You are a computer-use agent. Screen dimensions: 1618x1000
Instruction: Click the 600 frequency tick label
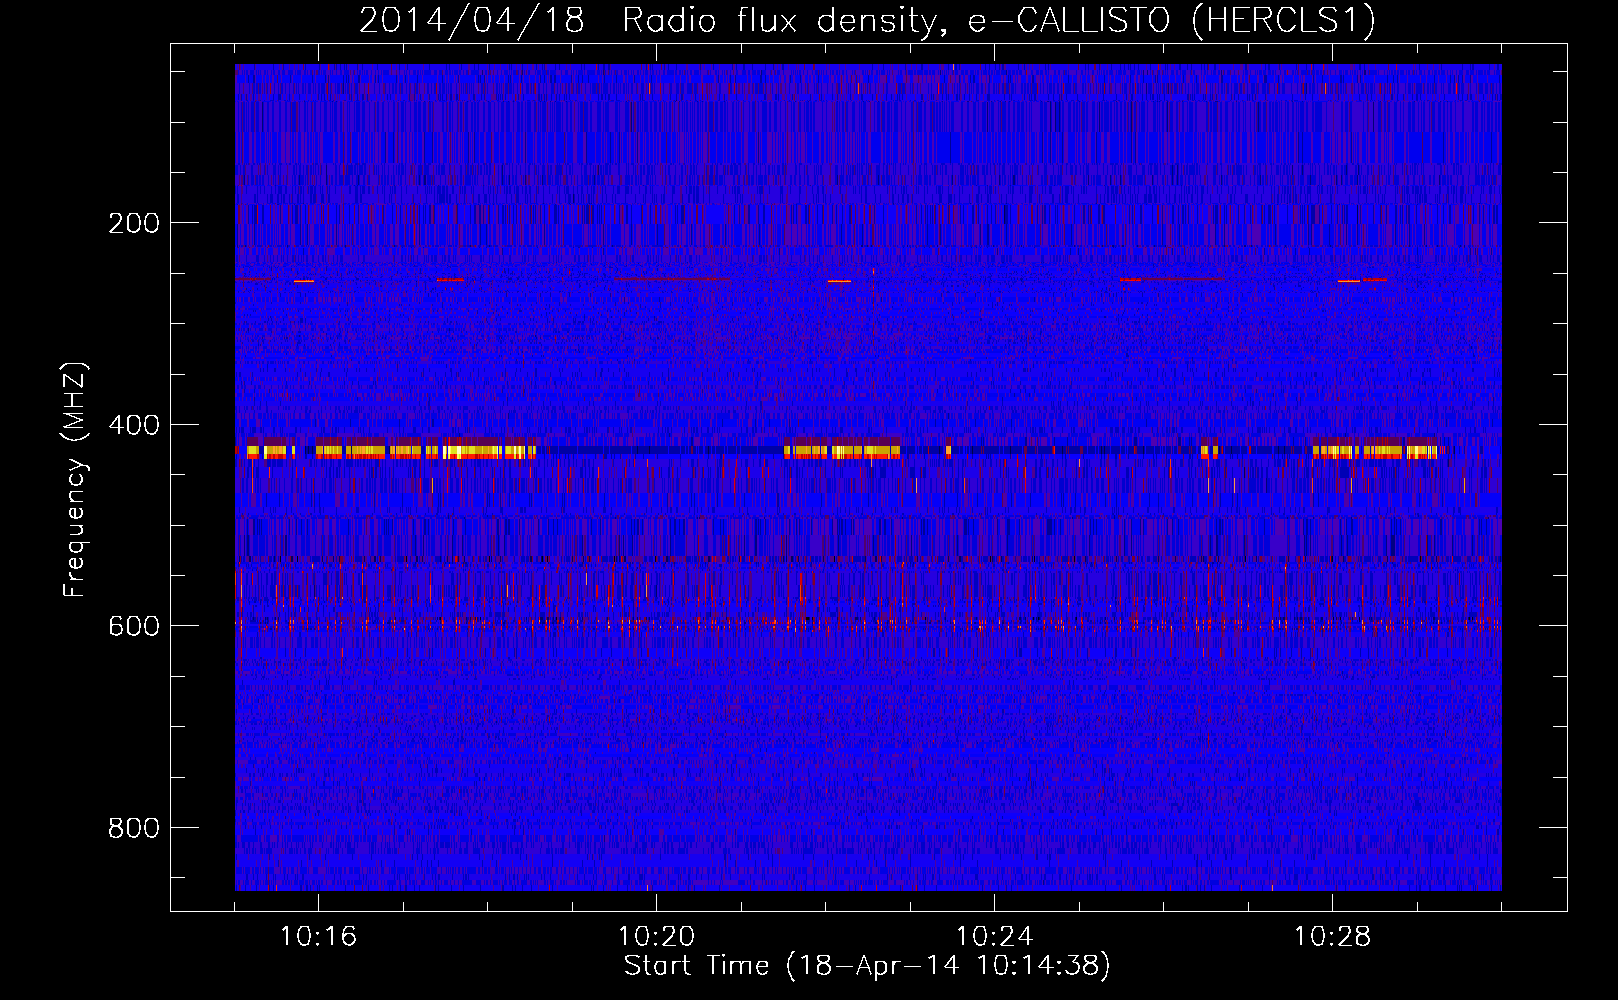pyautogui.click(x=134, y=626)
